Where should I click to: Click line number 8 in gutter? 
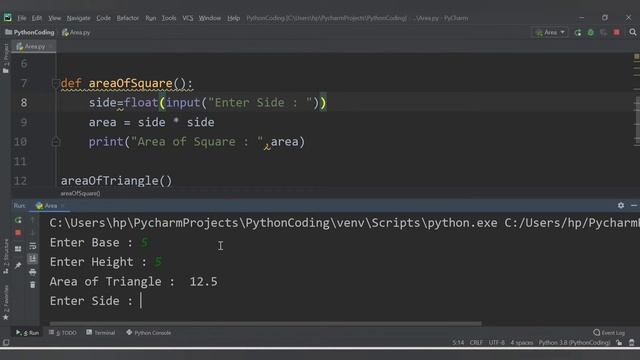click(24, 102)
